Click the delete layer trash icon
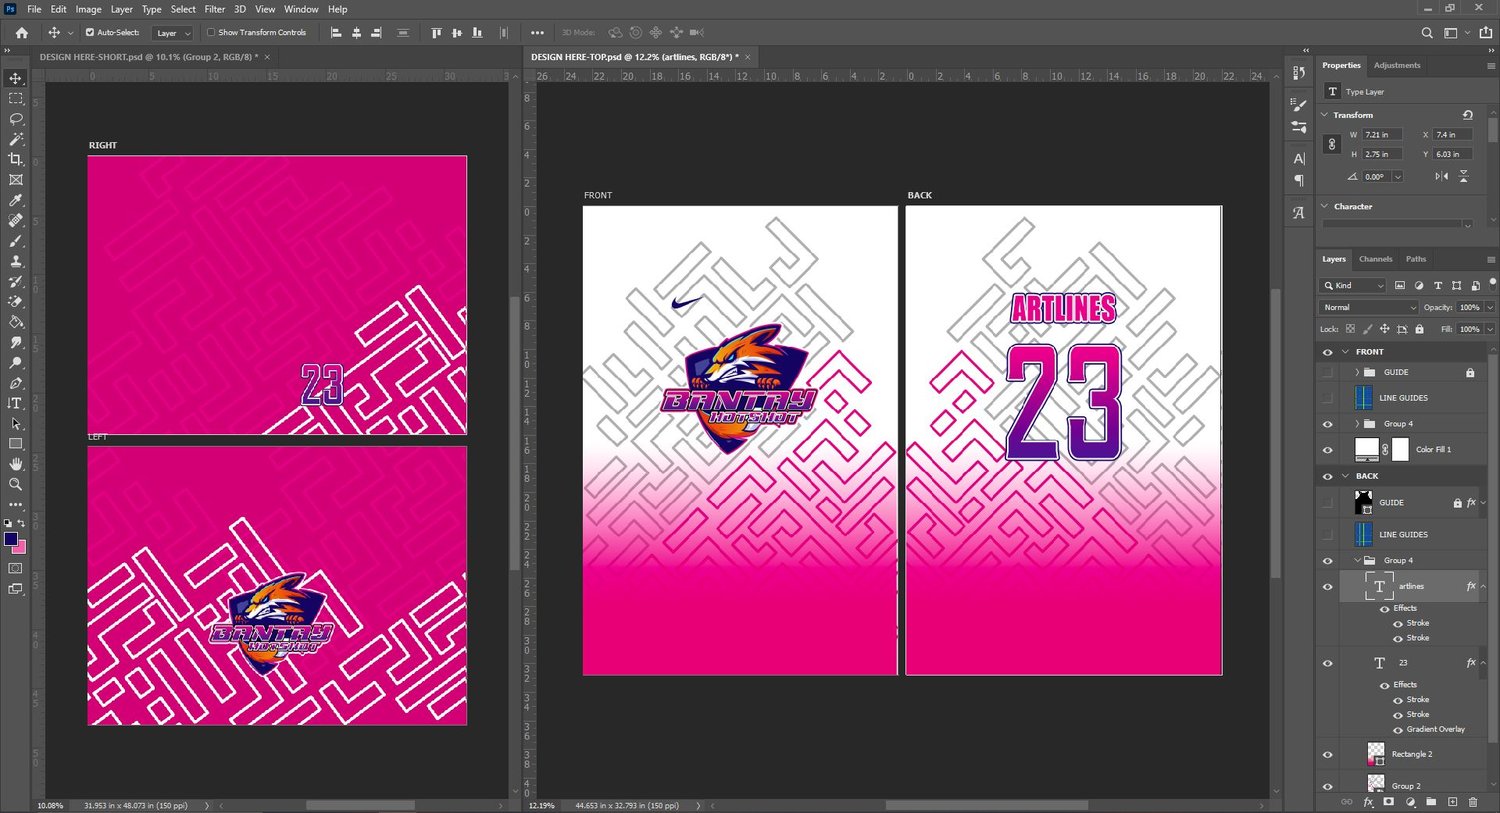This screenshot has height=813, width=1500. [x=1472, y=802]
